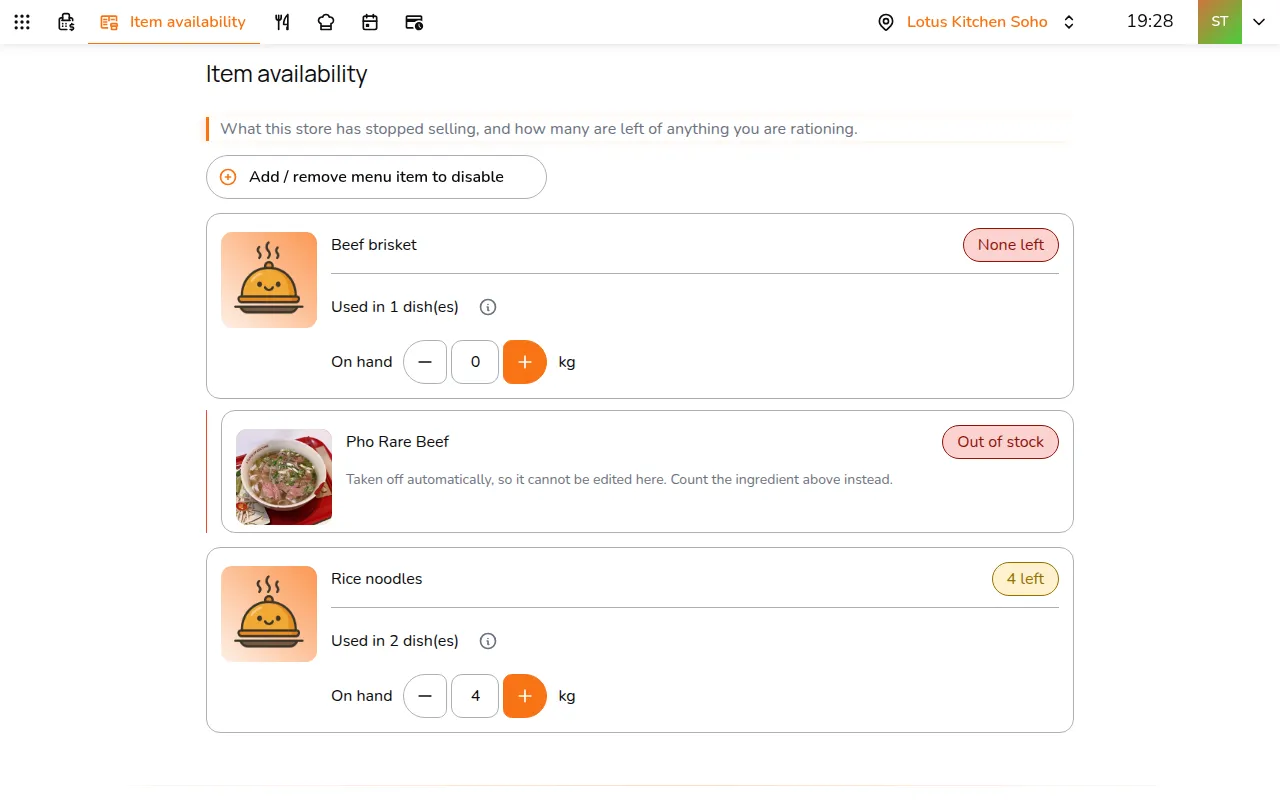Image resolution: width=1280 pixels, height=800 pixels.
Task: Select the Item availability tab
Action: [174, 22]
